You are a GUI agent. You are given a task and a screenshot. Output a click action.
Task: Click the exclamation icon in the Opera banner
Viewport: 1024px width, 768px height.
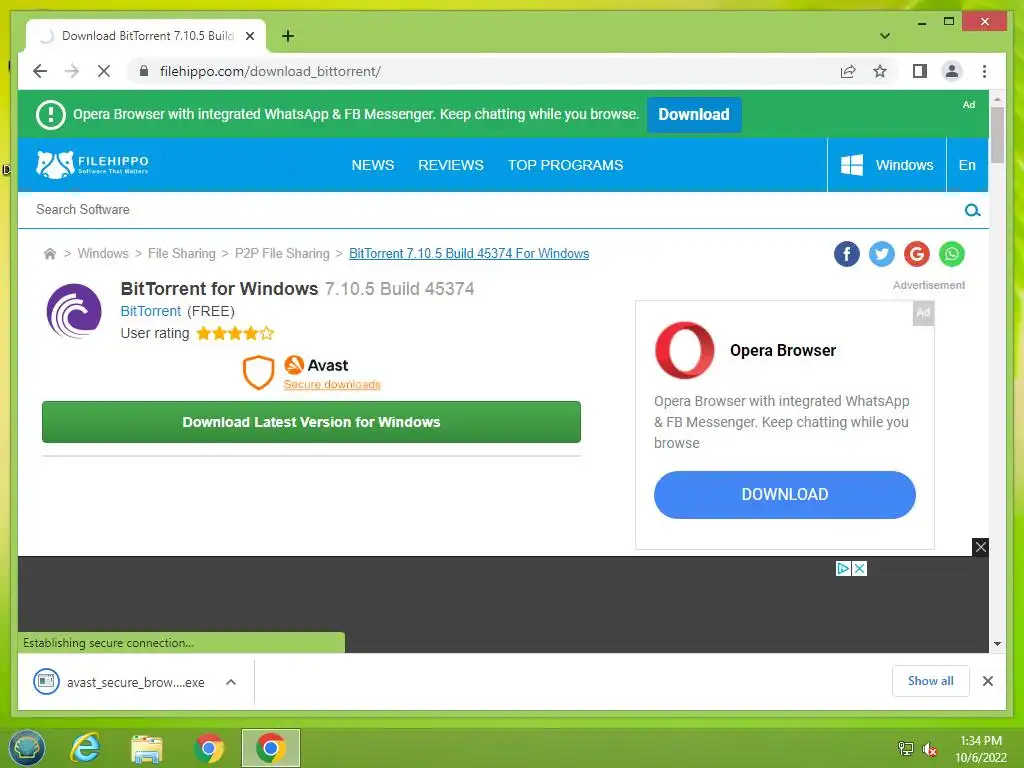point(50,115)
